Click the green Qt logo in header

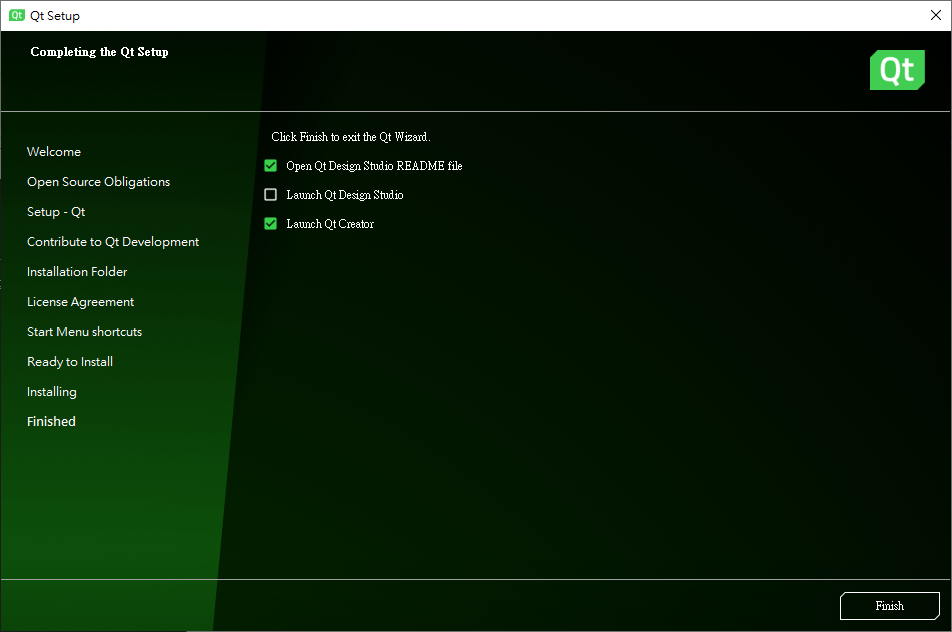897,70
